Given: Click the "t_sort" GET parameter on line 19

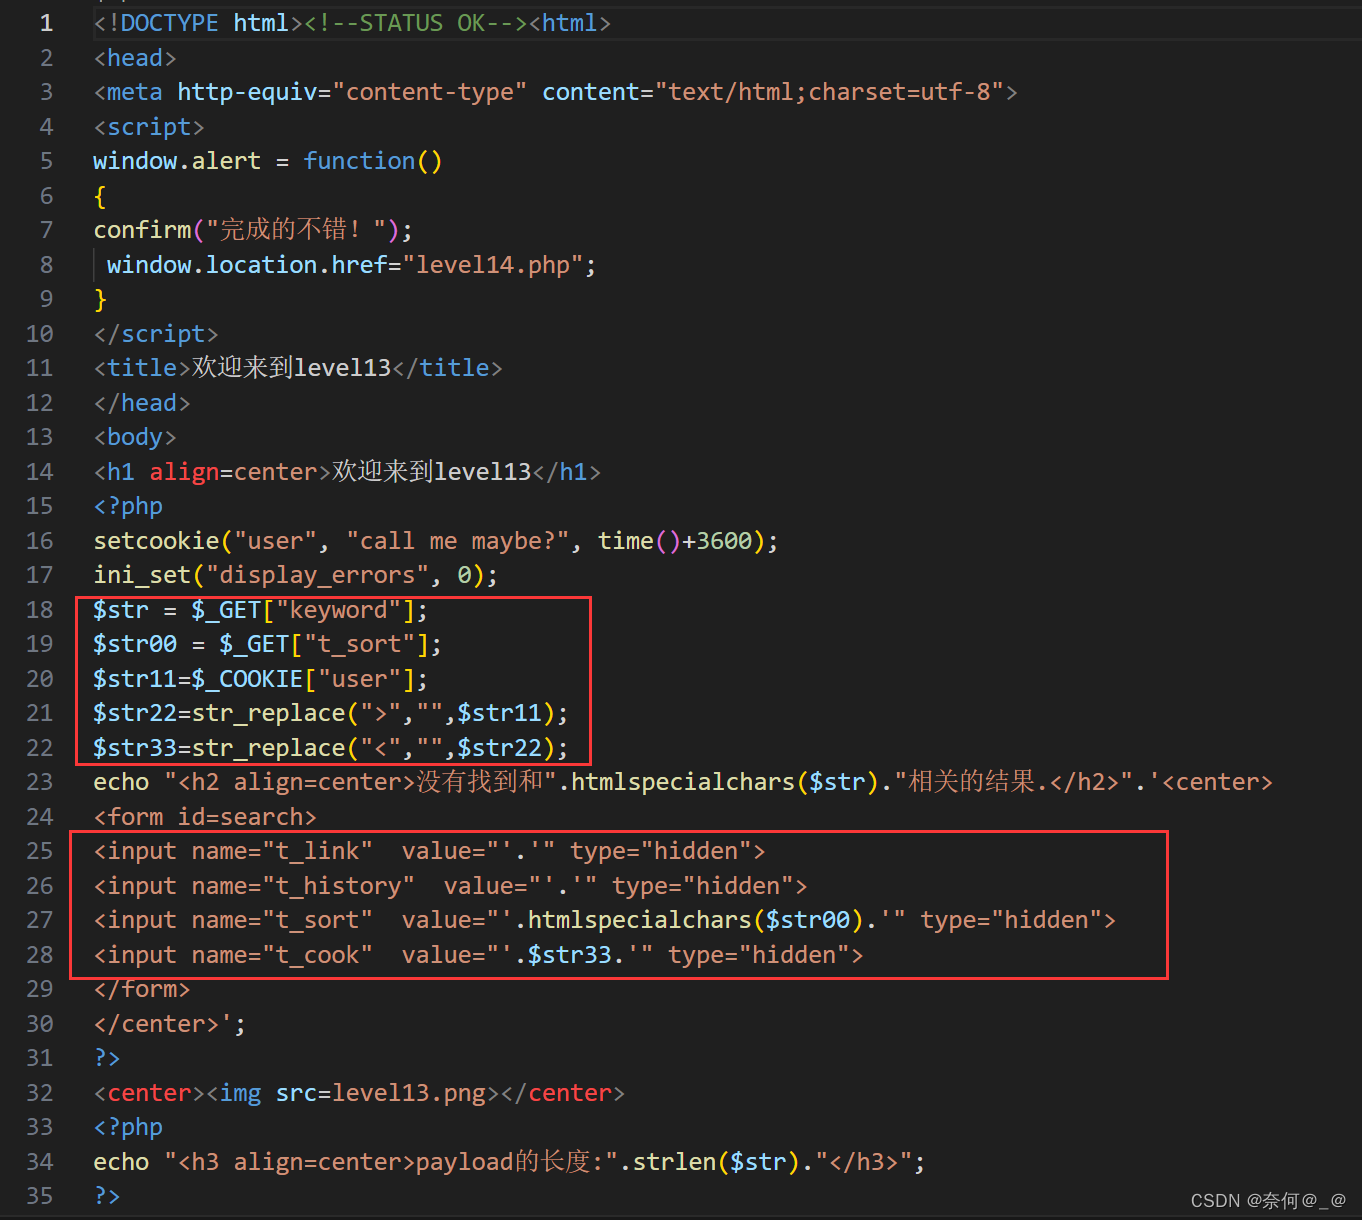Looking at the screenshot, I should pos(359,644).
